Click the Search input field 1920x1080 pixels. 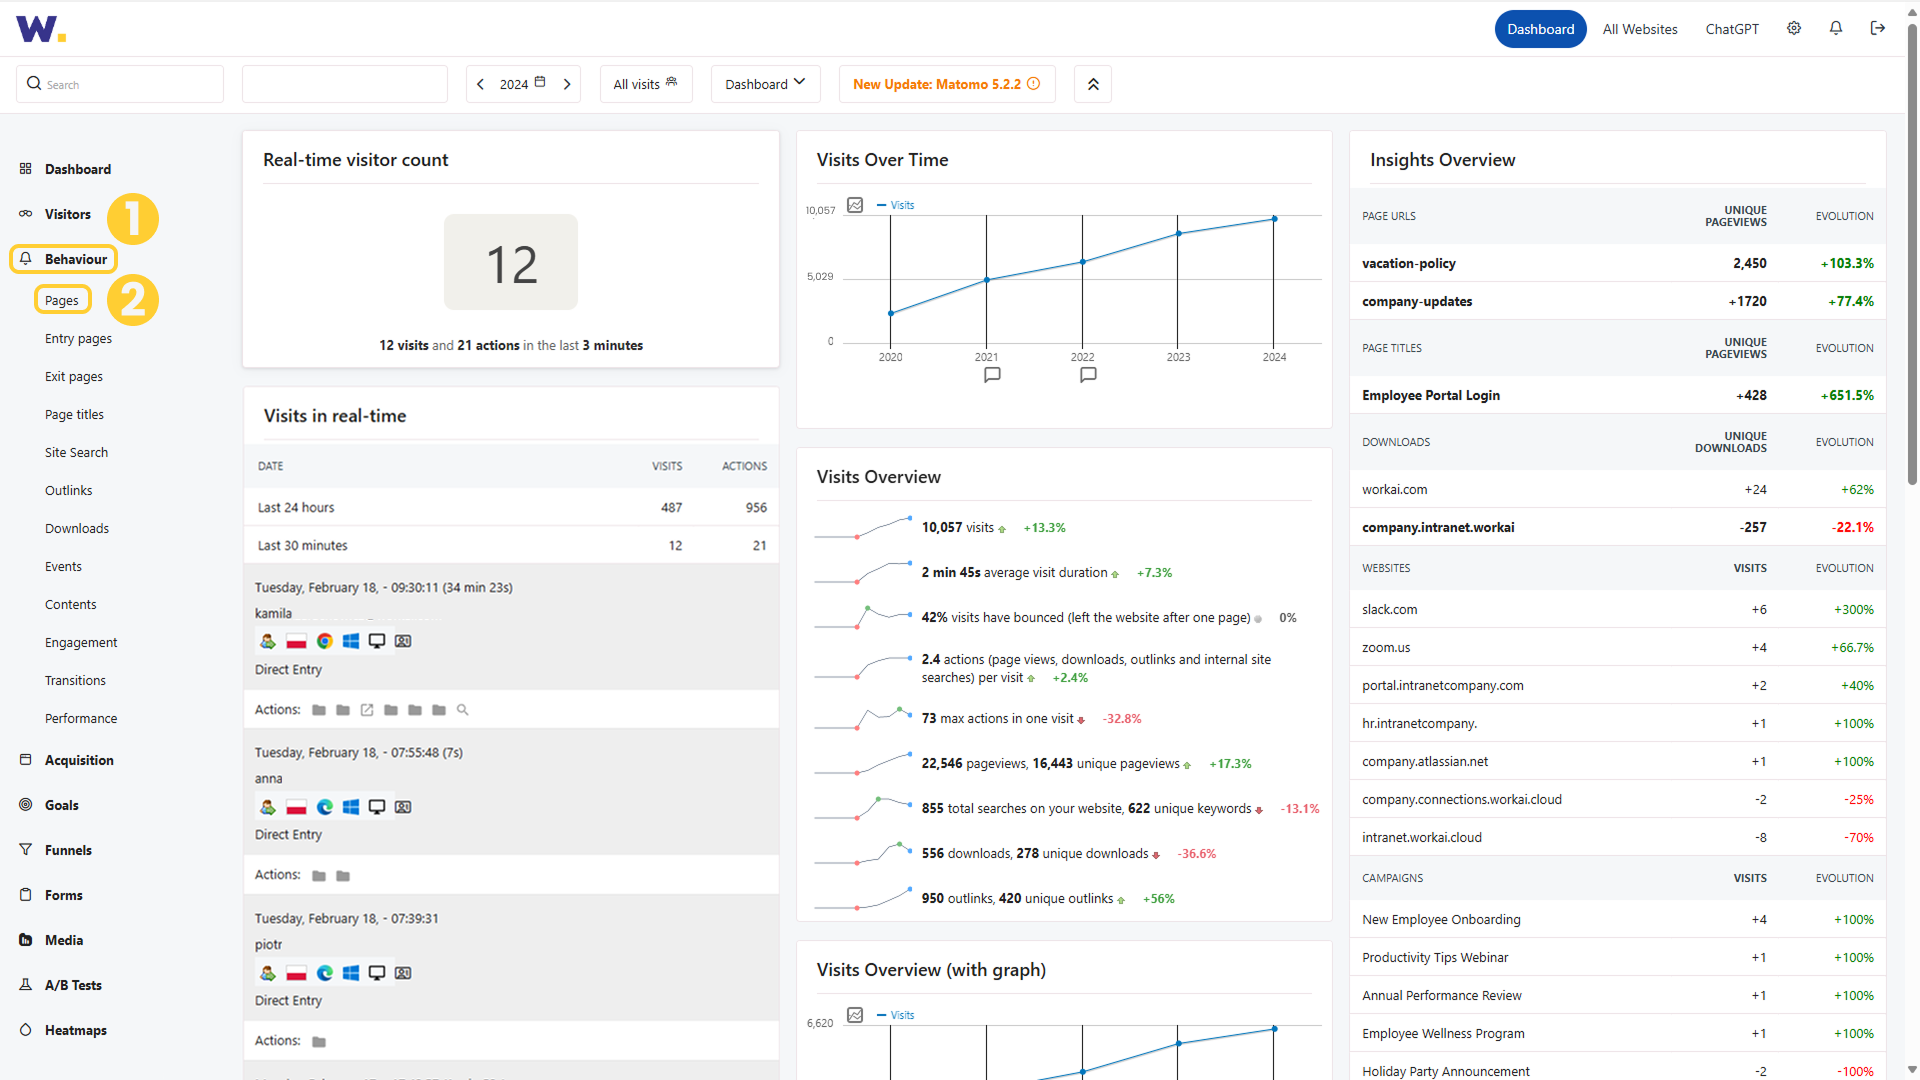tap(120, 84)
